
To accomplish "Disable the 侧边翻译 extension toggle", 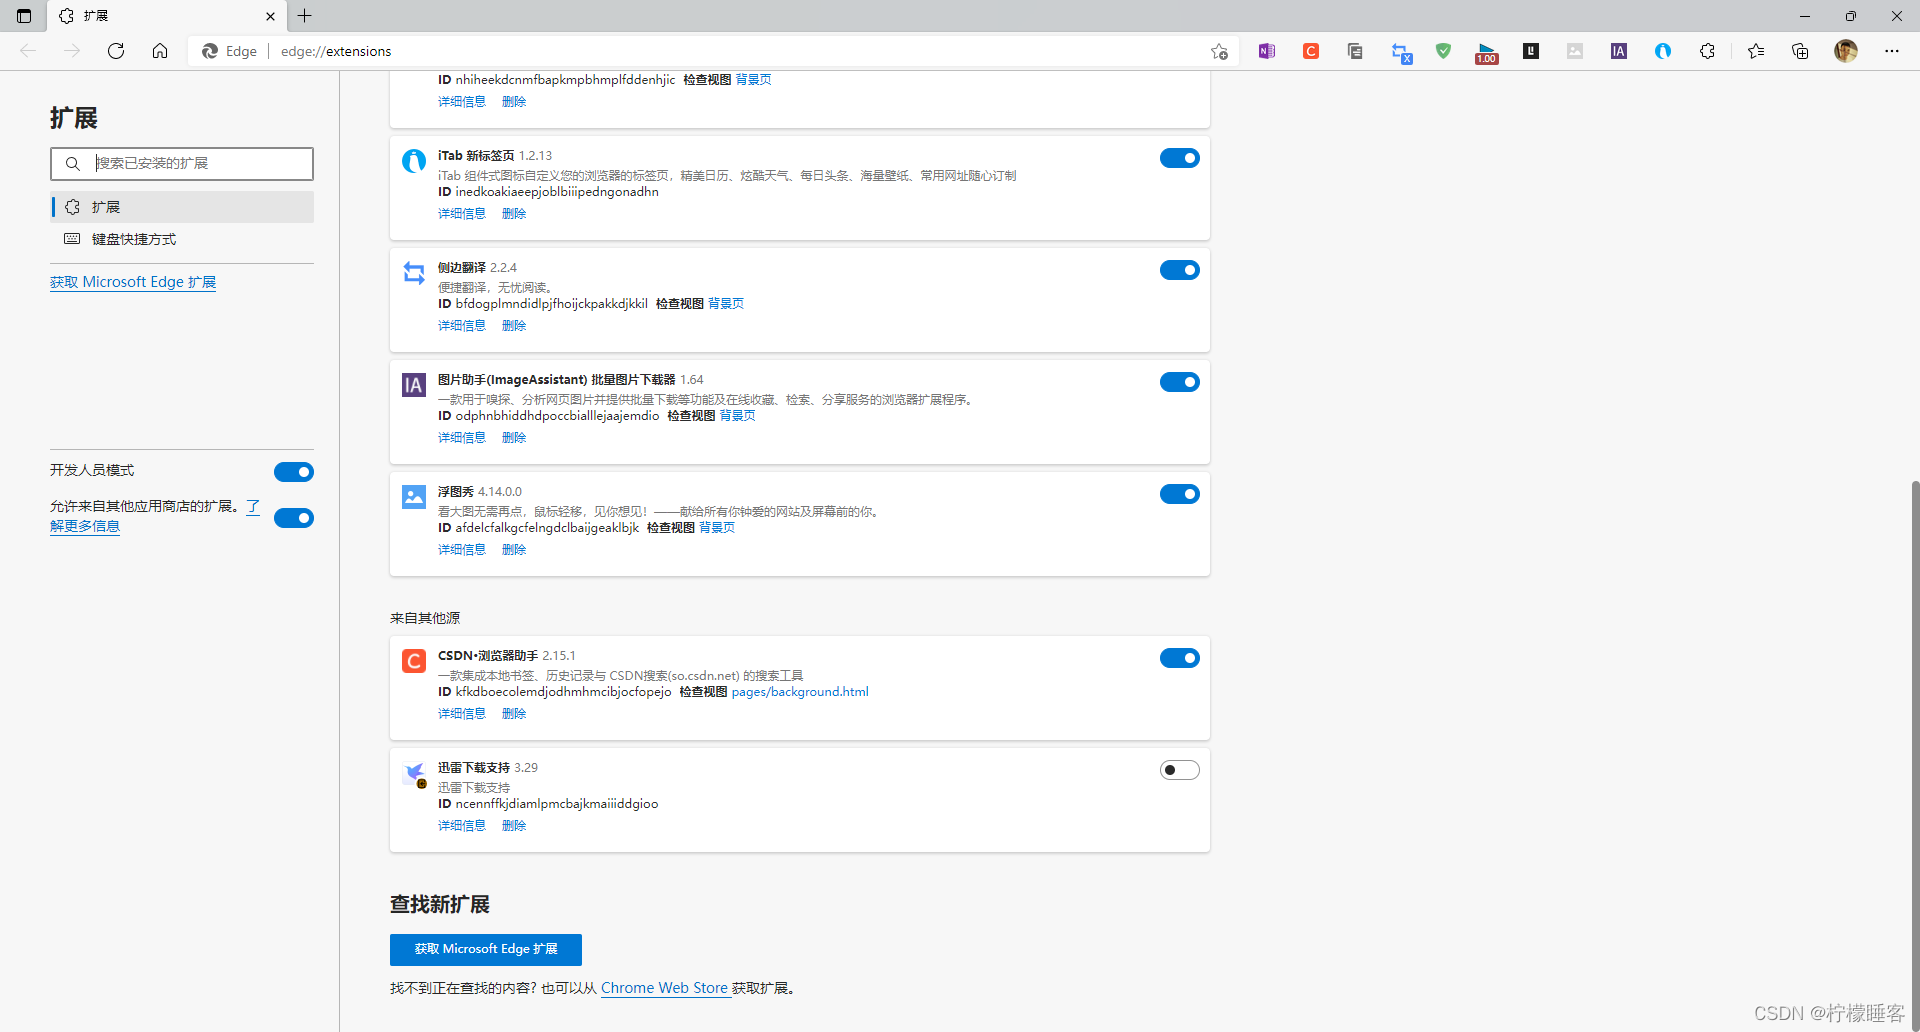I will pyautogui.click(x=1180, y=270).
